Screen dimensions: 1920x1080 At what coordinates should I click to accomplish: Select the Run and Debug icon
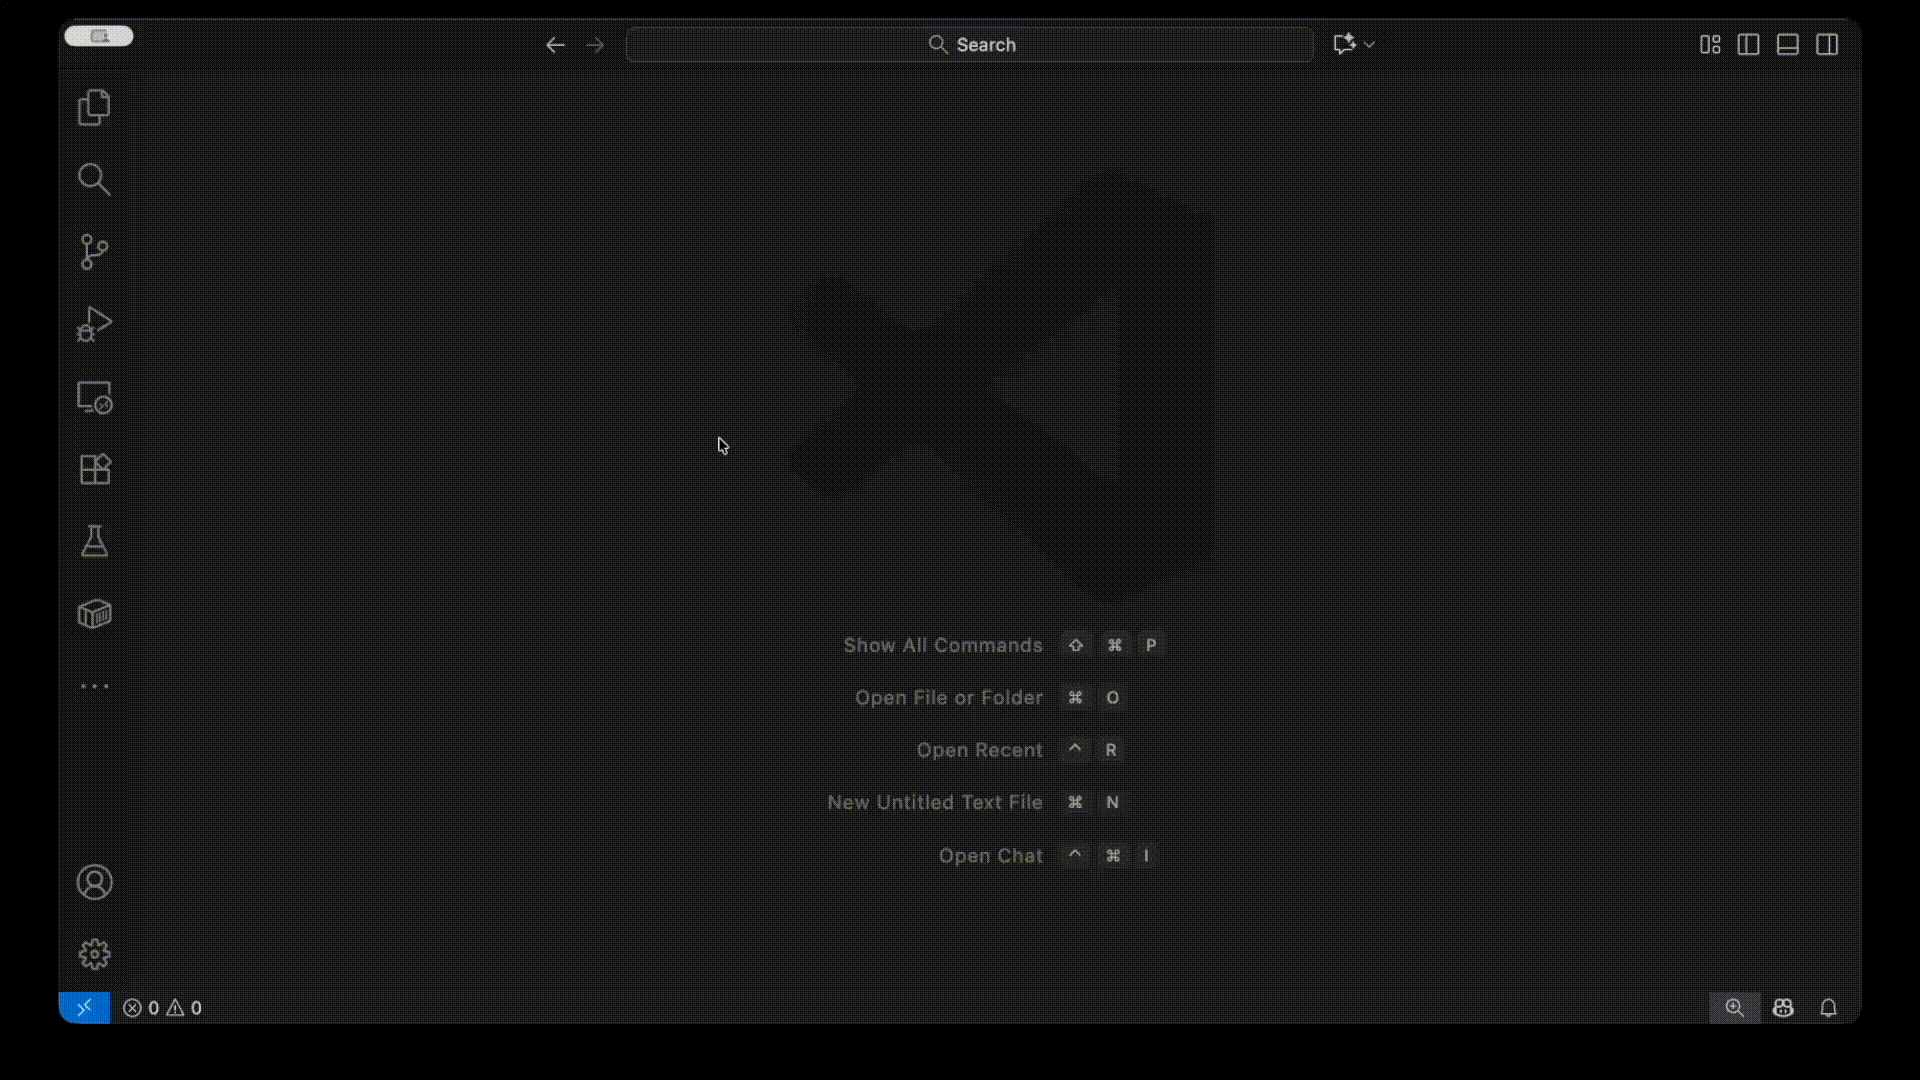pos(94,323)
